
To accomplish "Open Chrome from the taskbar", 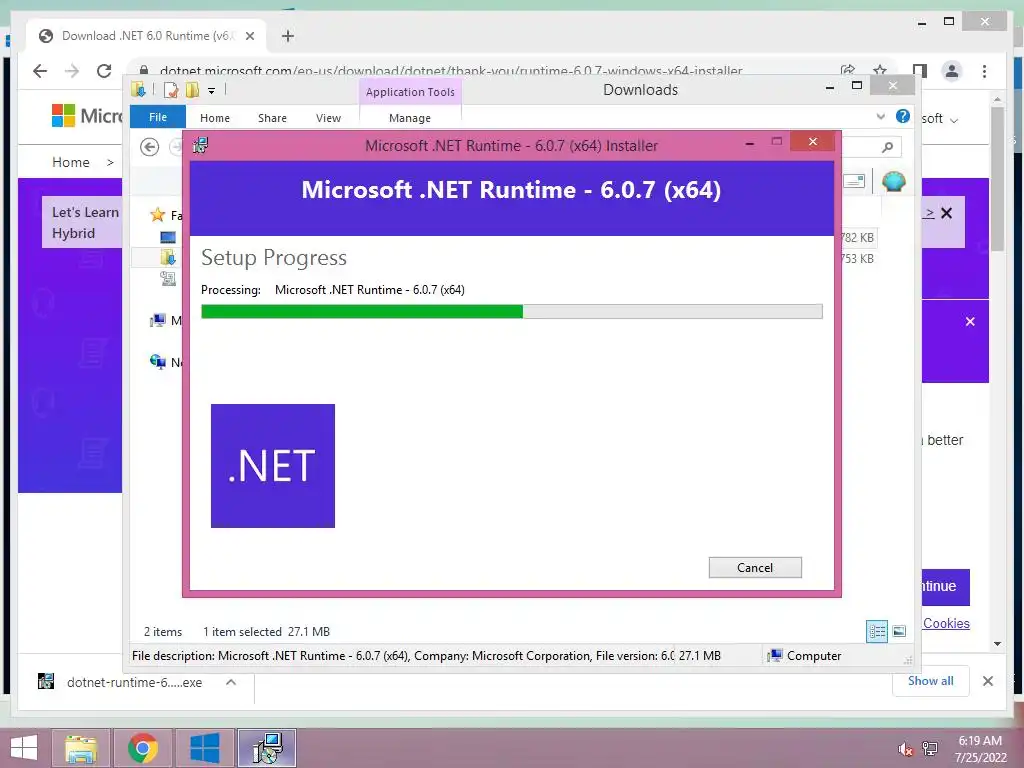I will [x=142, y=748].
